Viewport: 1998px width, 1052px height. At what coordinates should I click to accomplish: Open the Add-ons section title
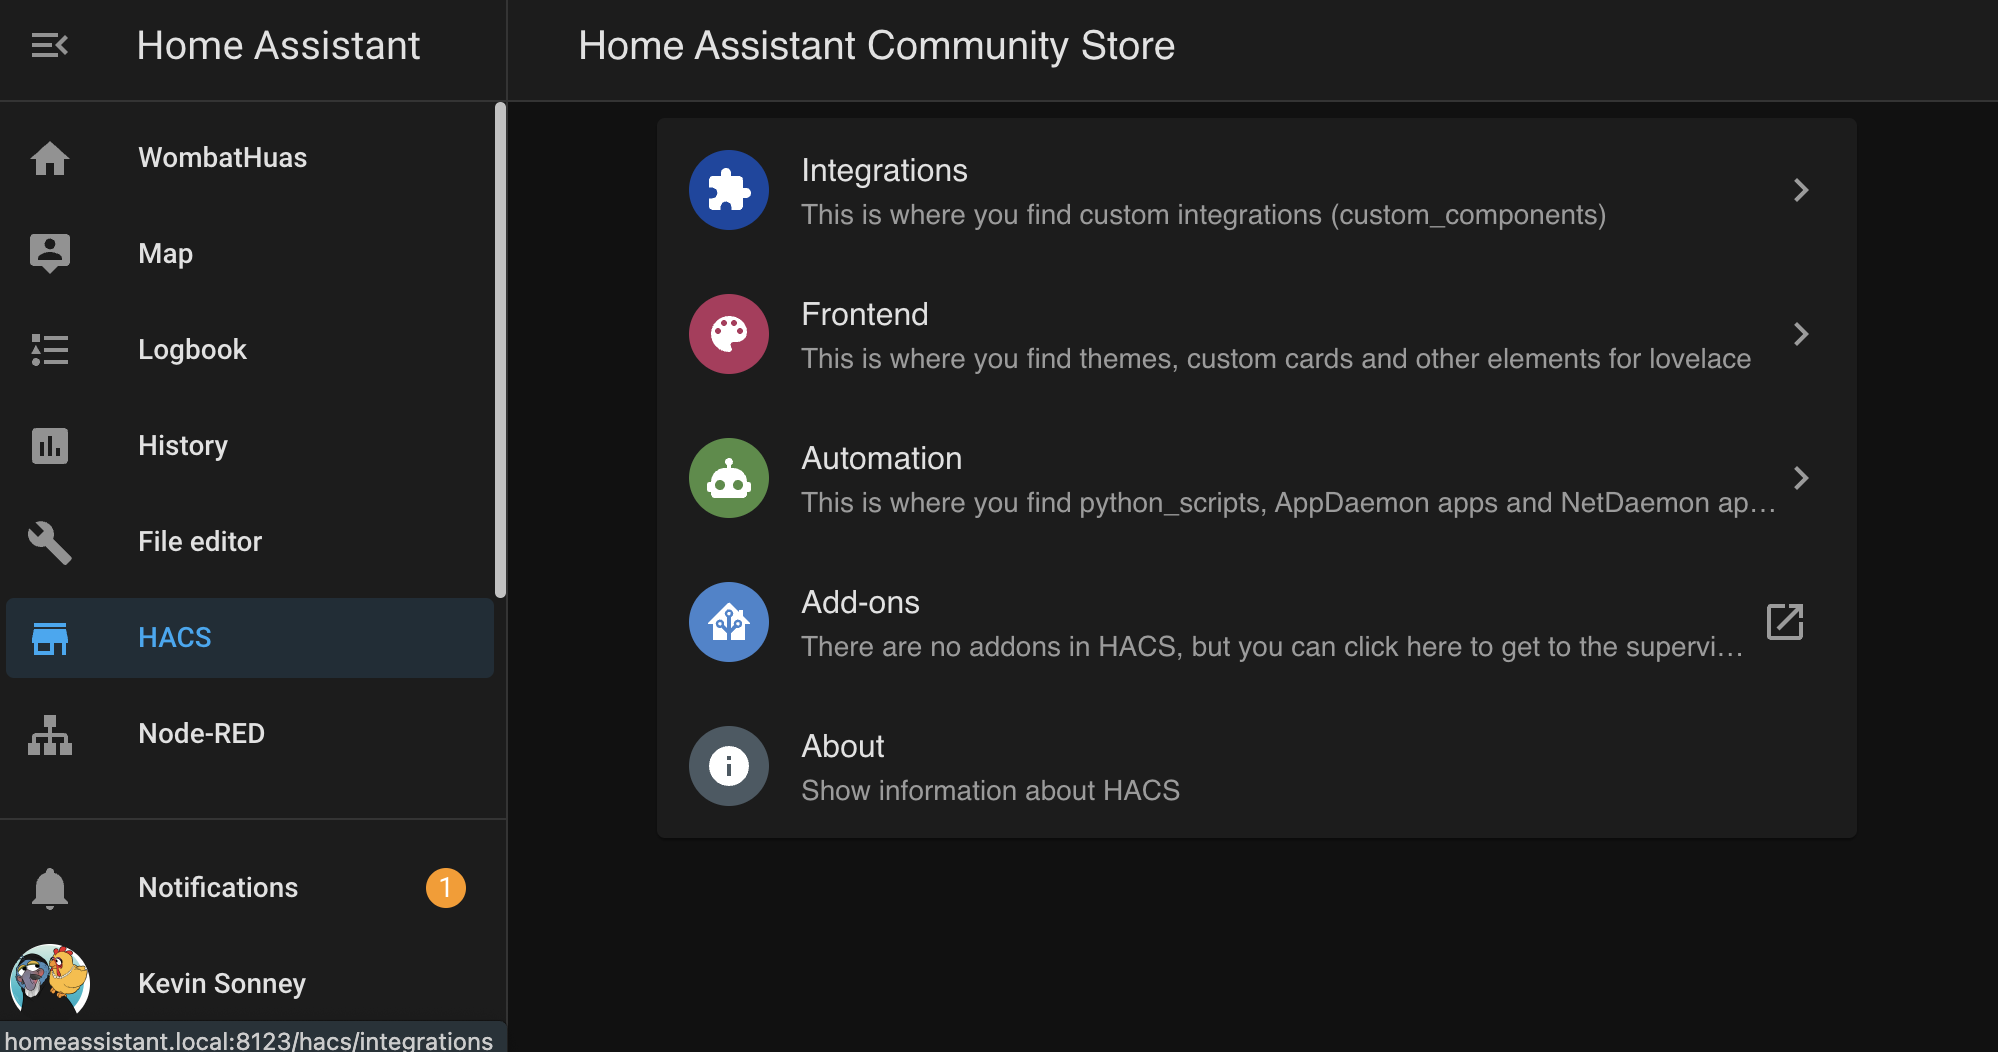[x=860, y=602]
